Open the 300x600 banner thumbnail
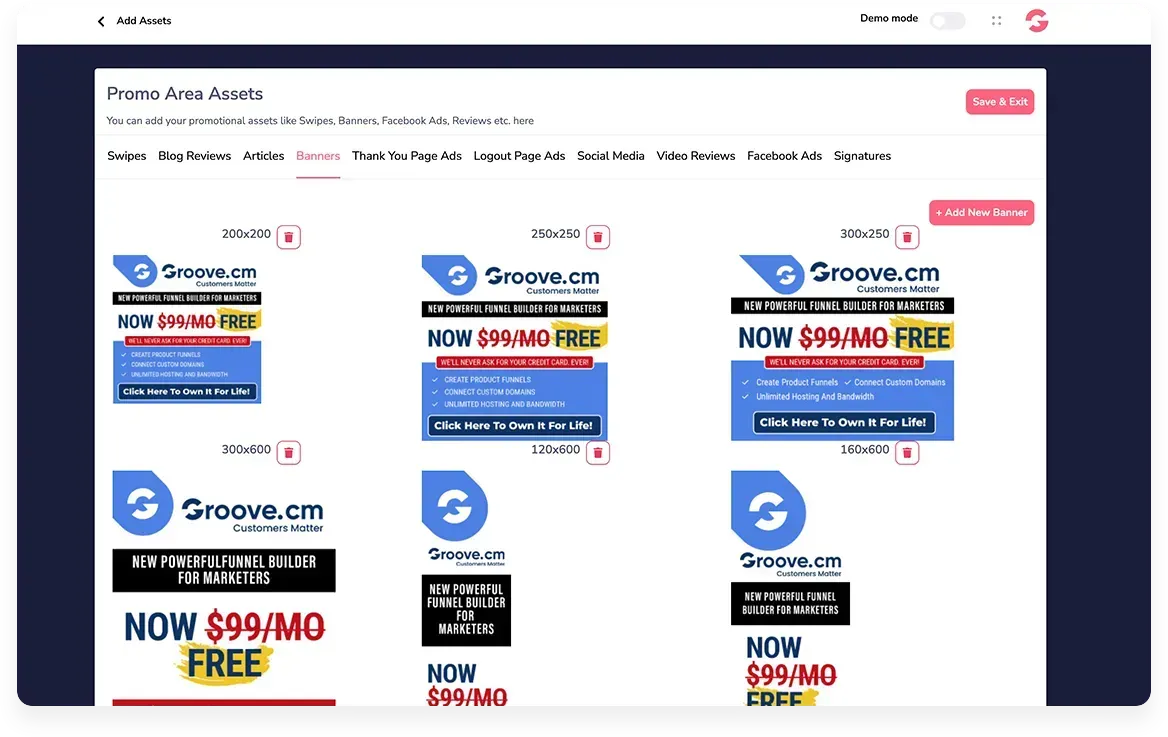The height and width of the screenshot is (737, 1168). tap(224, 588)
